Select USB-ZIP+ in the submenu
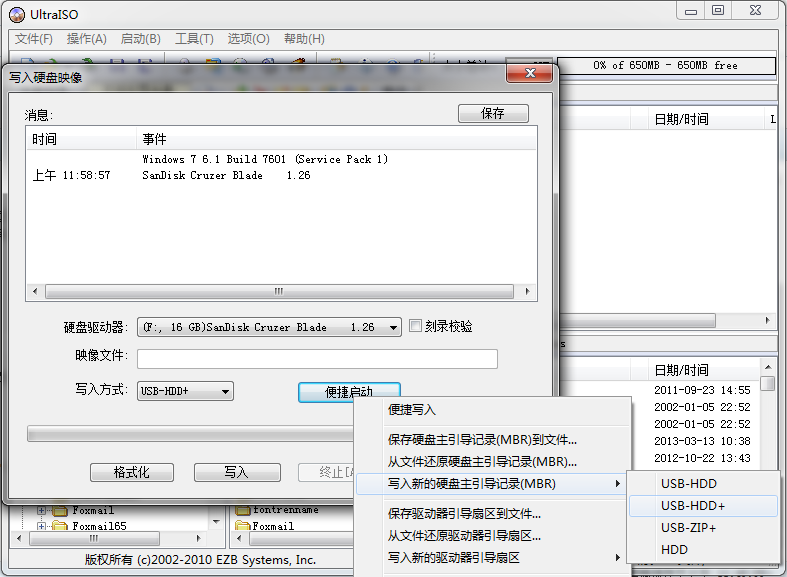Viewport: 787px width, 577px height. (x=703, y=528)
